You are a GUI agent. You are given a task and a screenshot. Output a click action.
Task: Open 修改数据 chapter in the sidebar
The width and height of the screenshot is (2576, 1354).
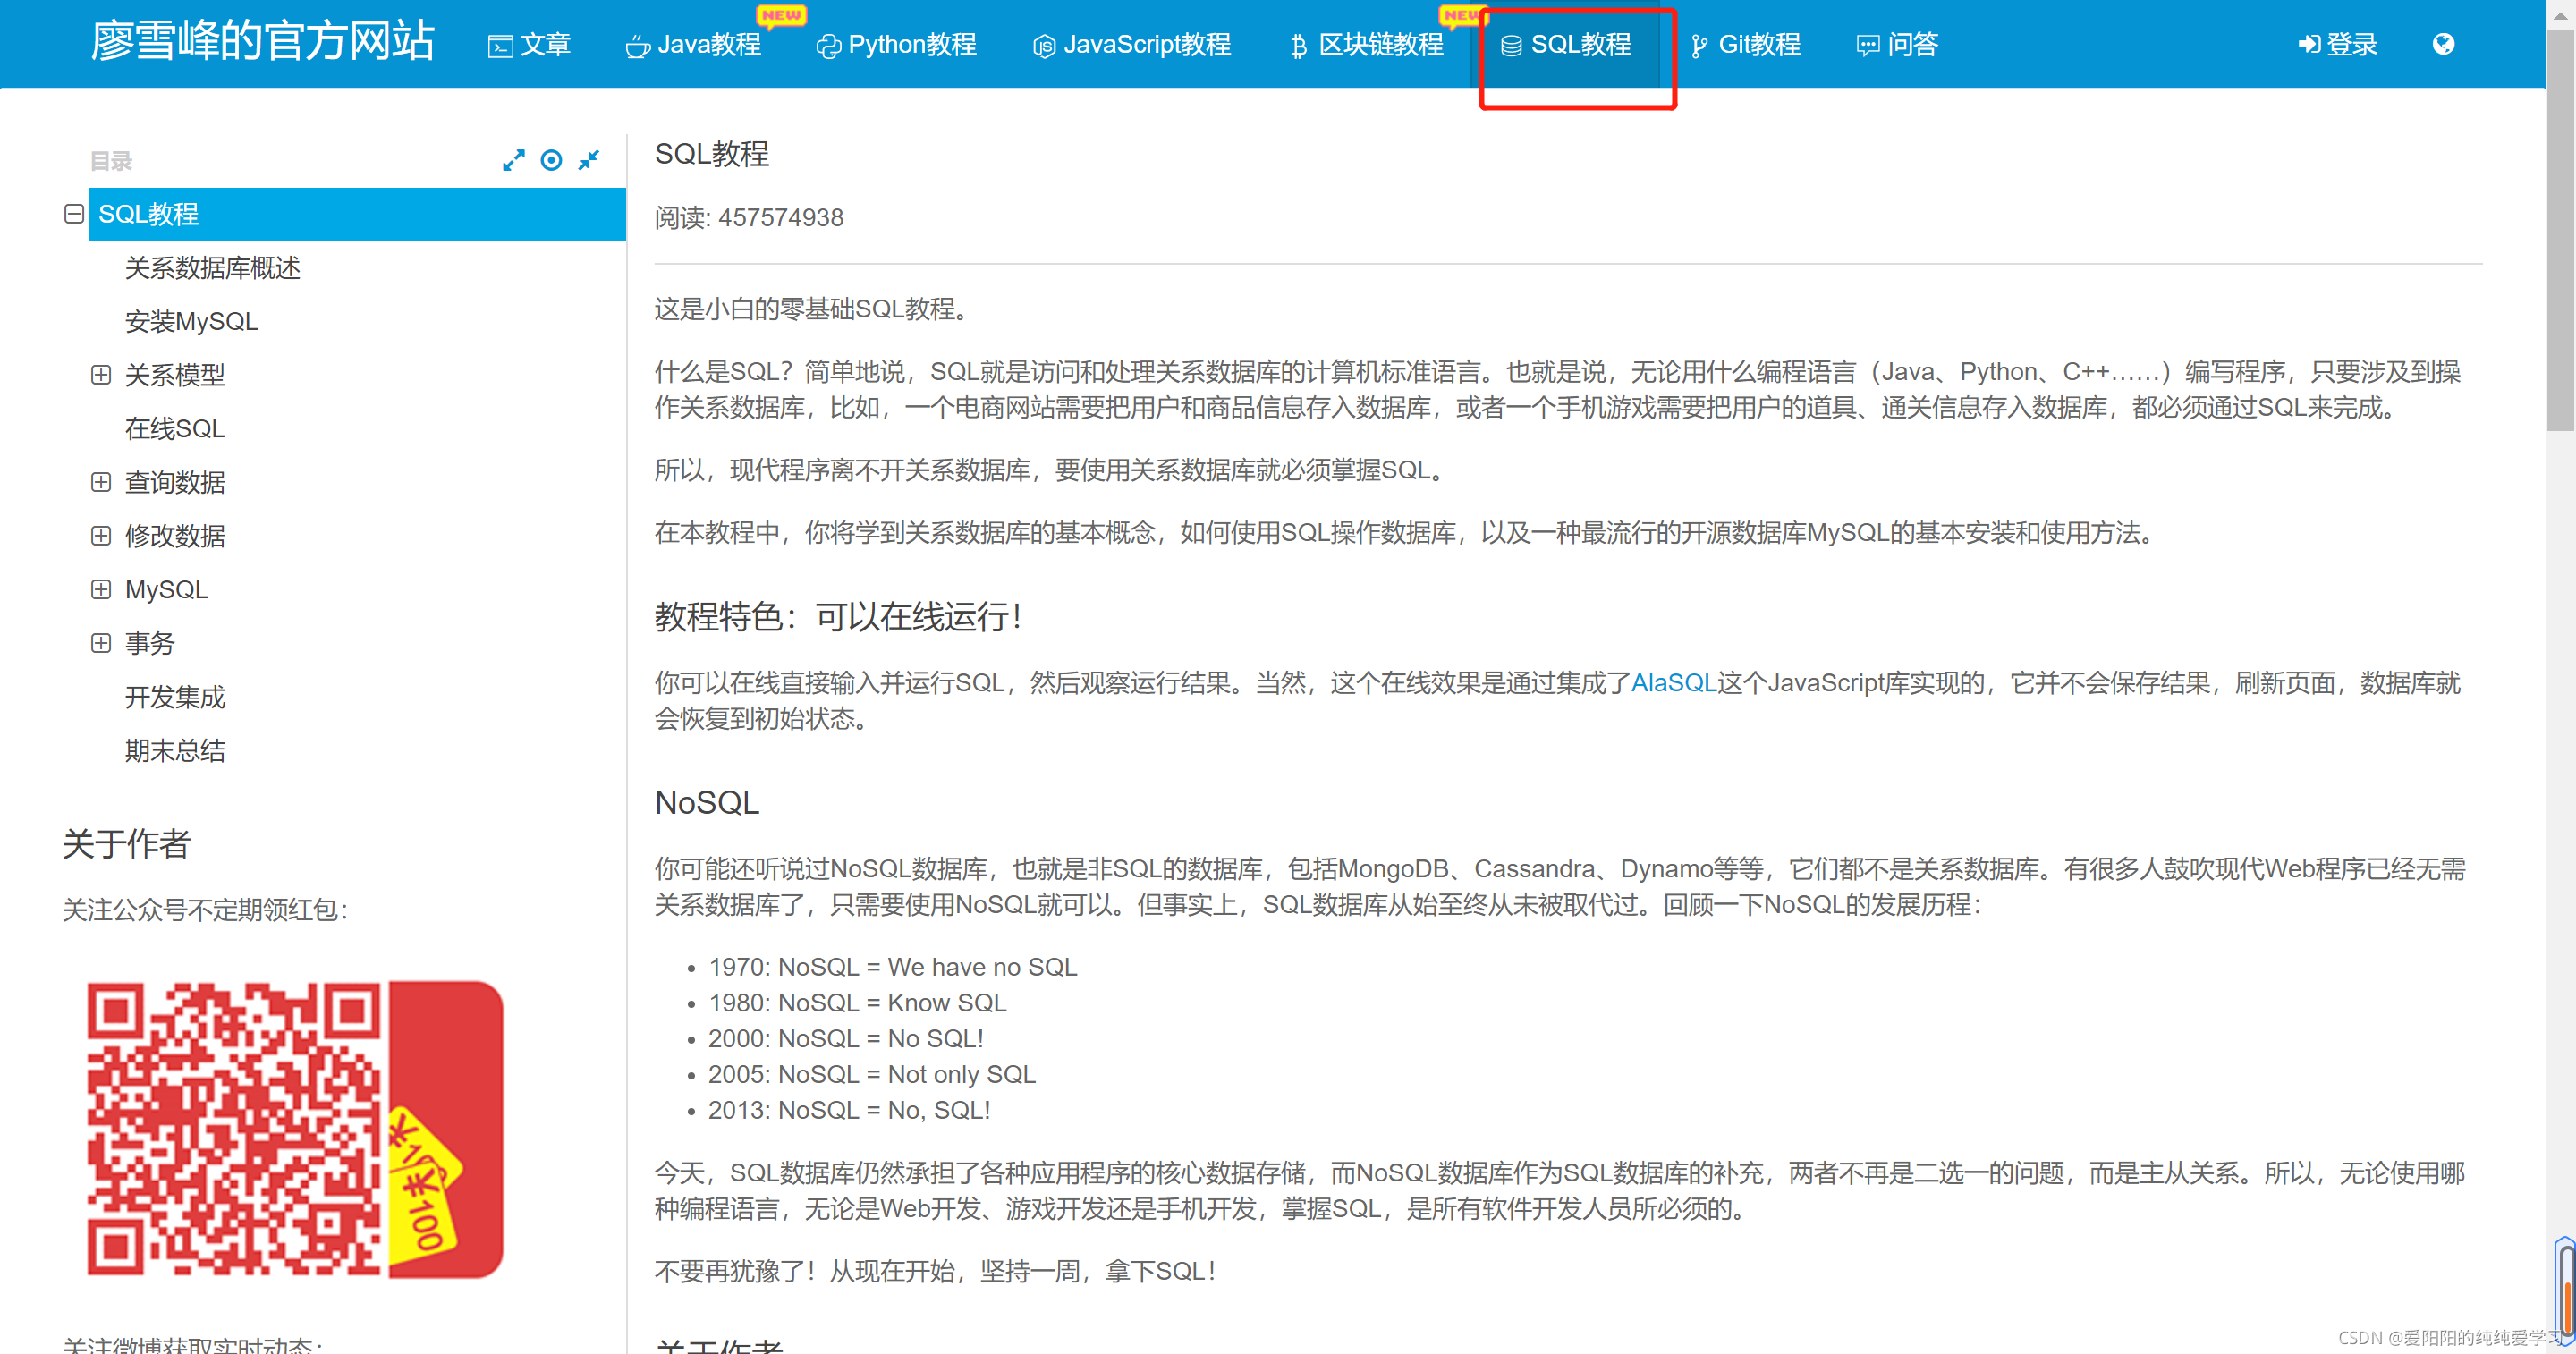click(175, 536)
